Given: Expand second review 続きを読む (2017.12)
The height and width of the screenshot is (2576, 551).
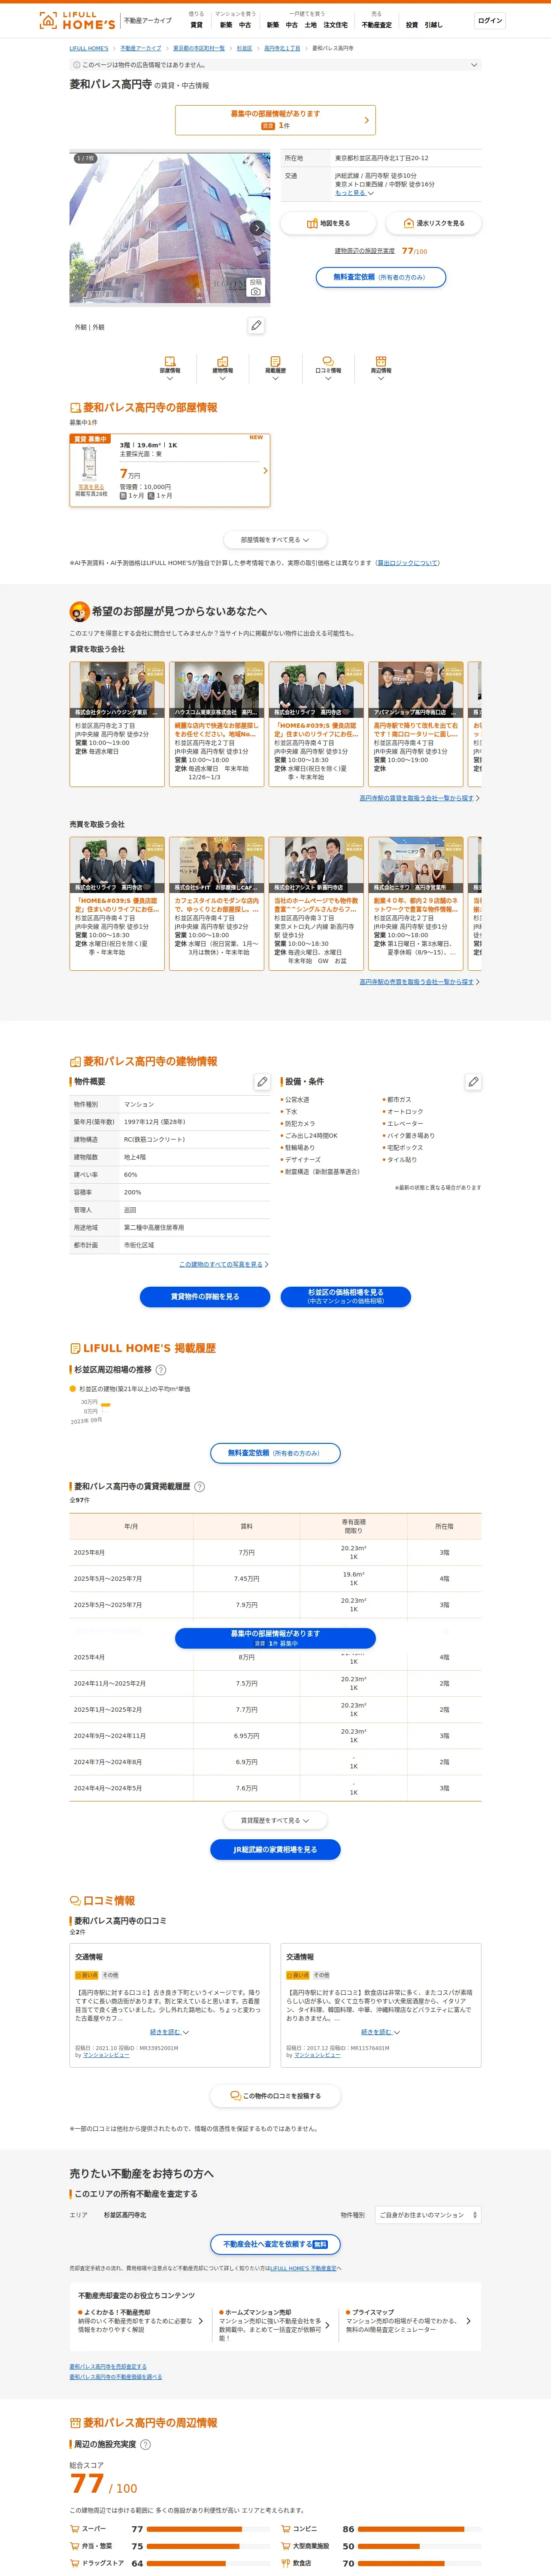Looking at the screenshot, I should pyautogui.click(x=380, y=2032).
